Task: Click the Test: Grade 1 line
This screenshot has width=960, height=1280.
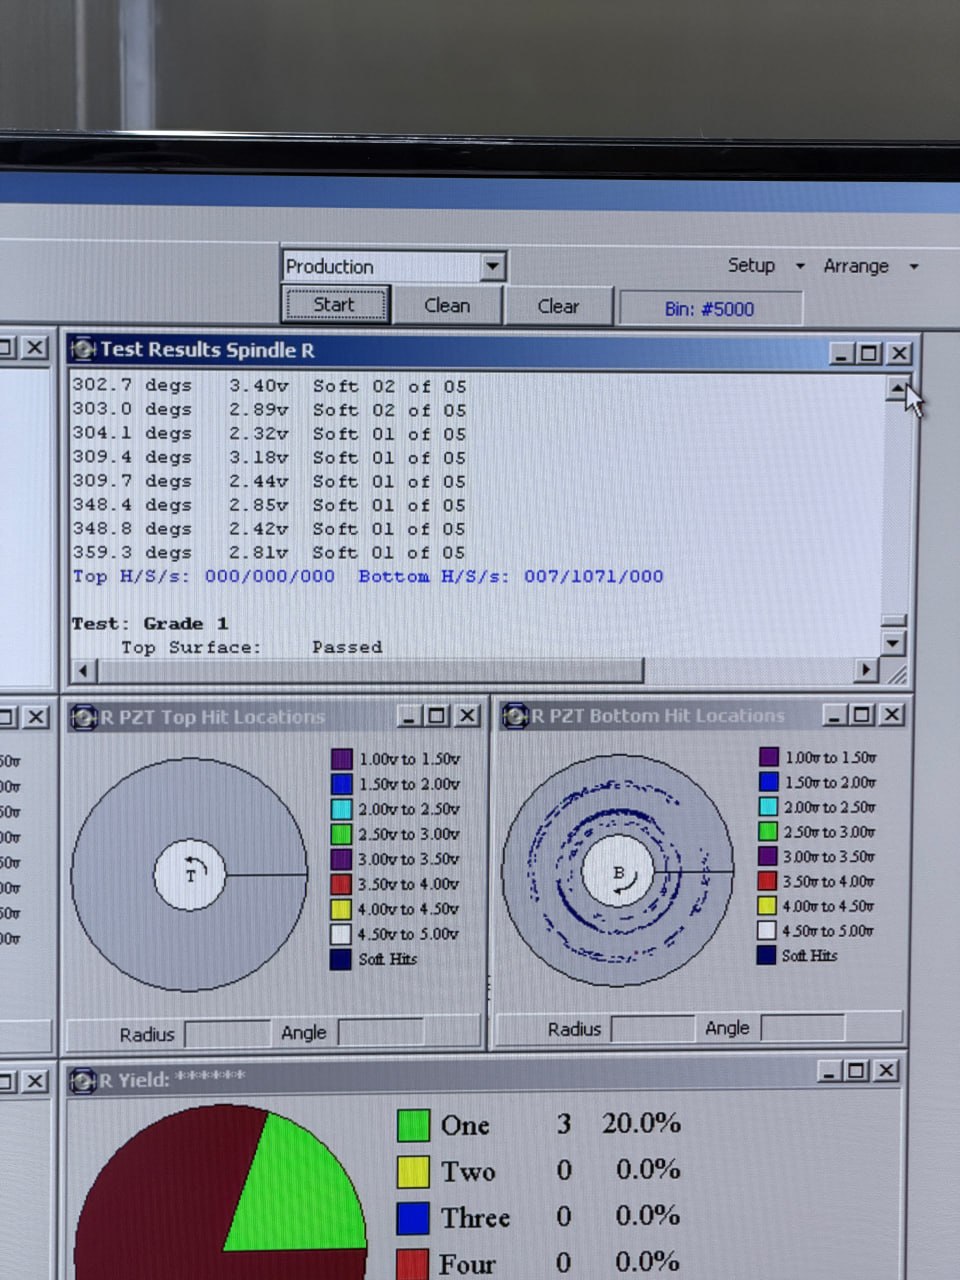Action: coord(150,623)
